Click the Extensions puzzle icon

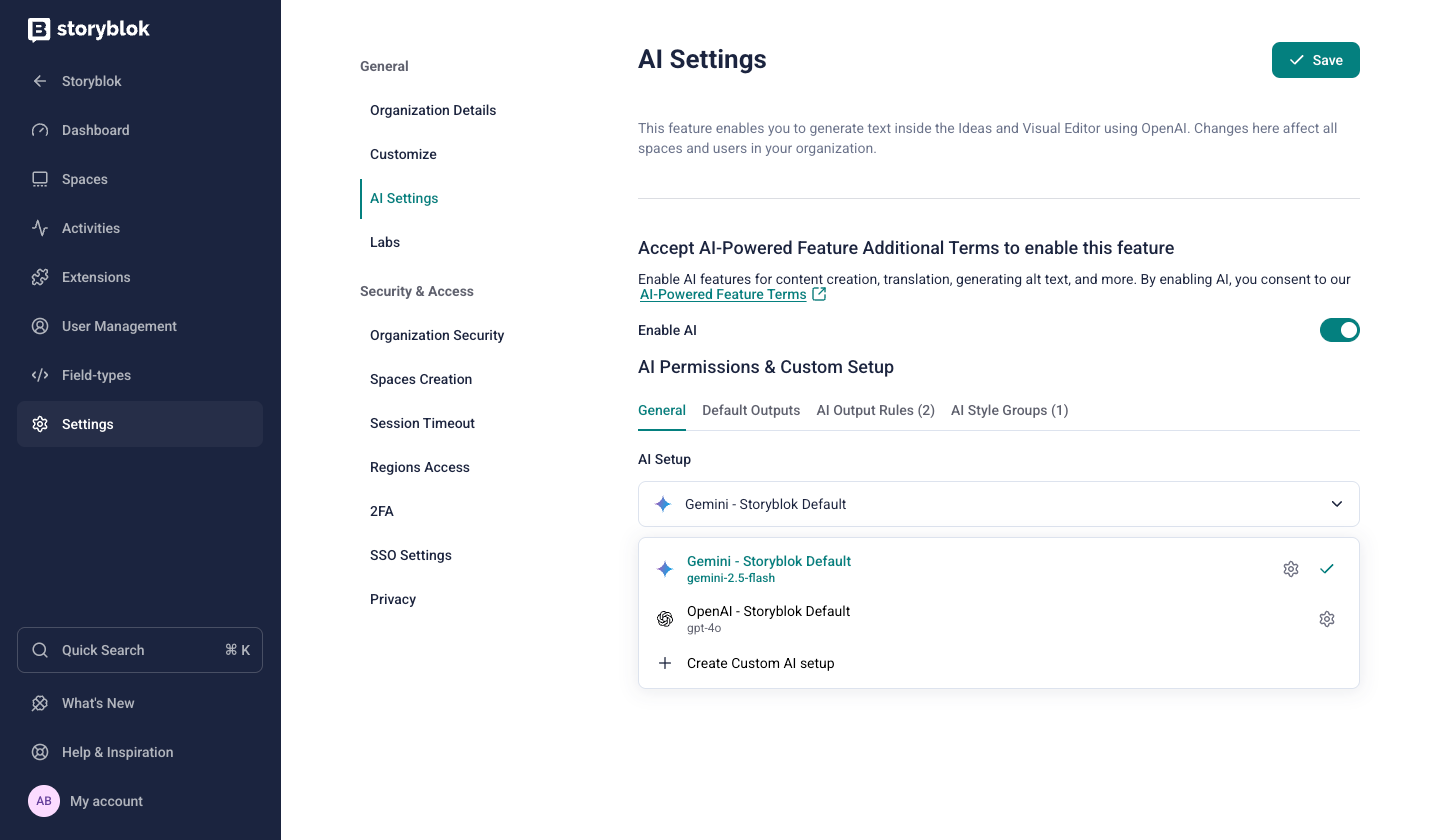(40, 277)
